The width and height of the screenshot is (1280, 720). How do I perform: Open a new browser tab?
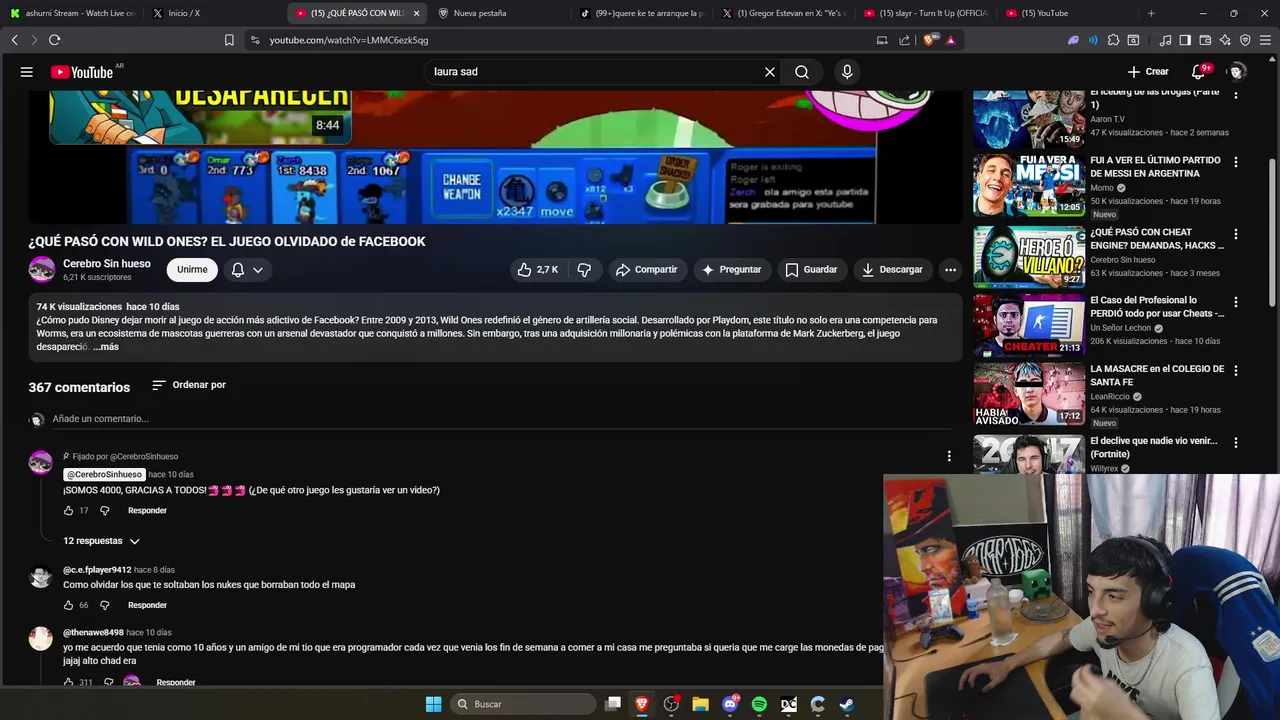click(x=1151, y=13)
